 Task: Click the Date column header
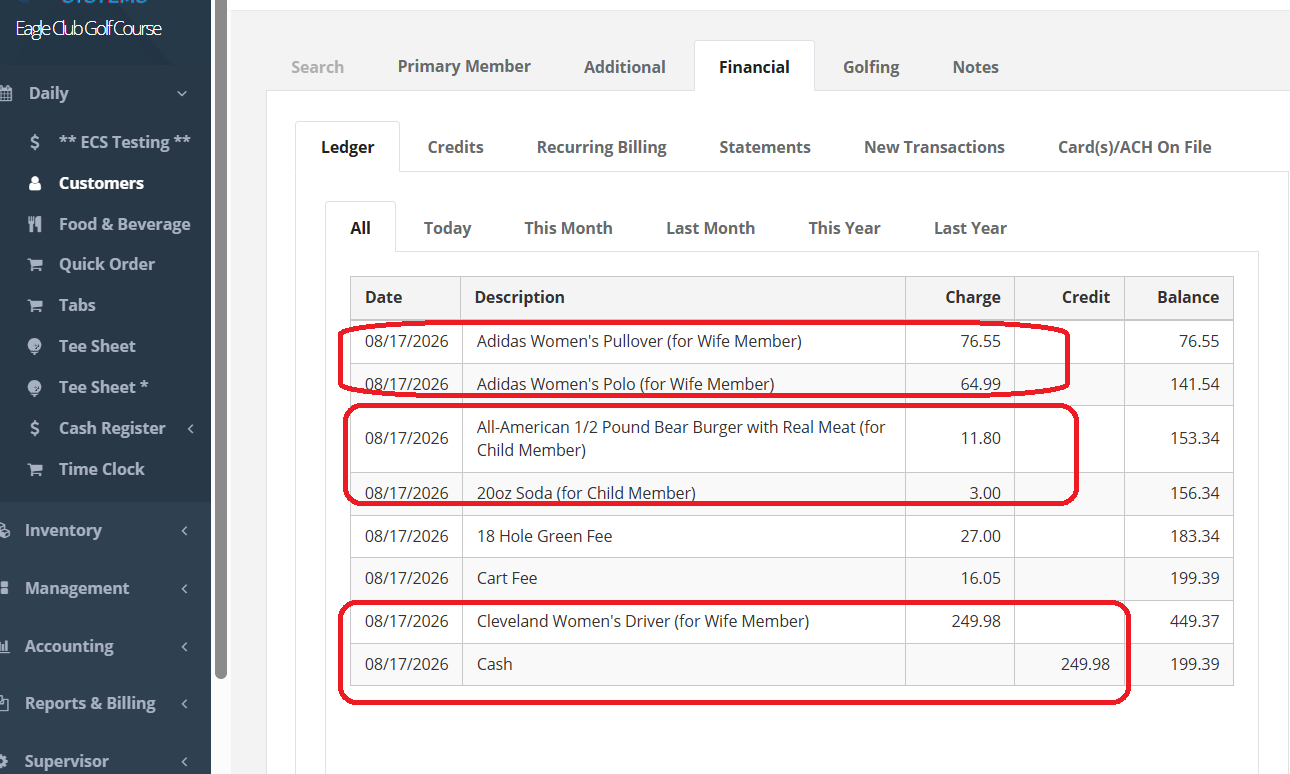click(406, 298)
